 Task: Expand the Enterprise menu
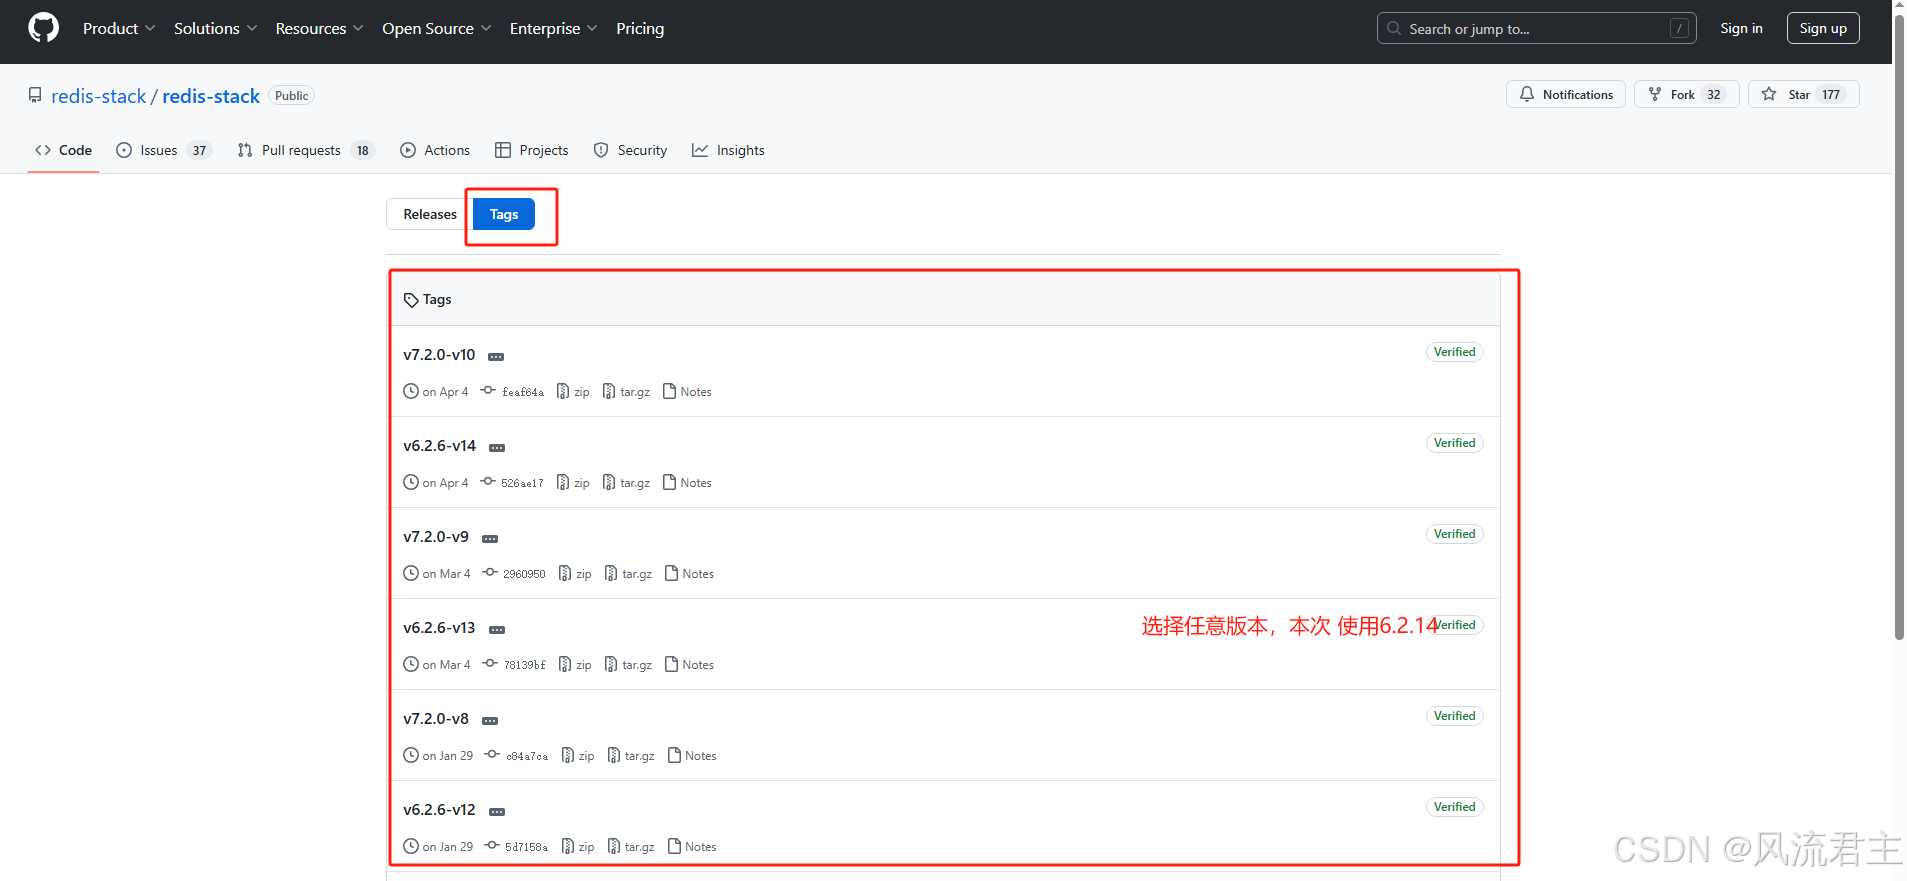pyautogui.click(x=553, y=28)
